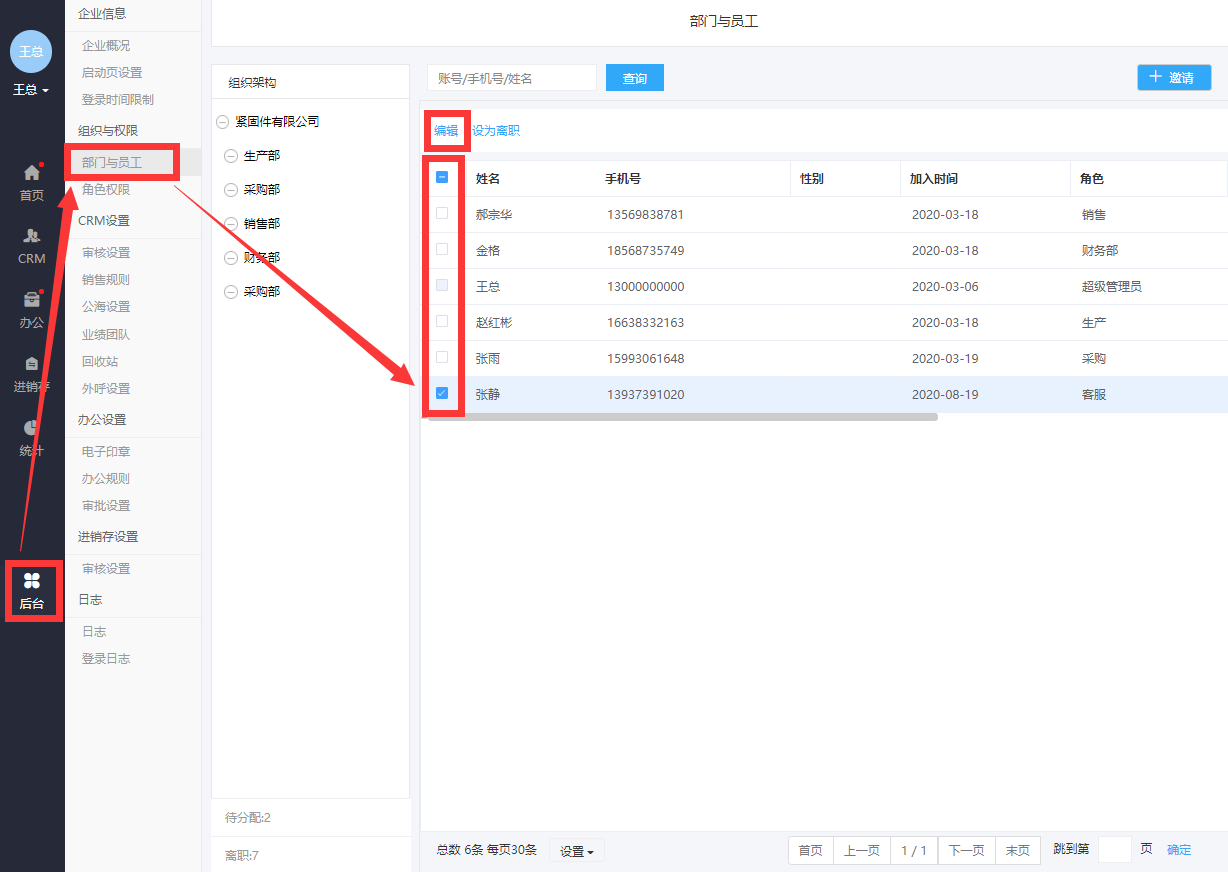This screenshot has width=1228, height=872.
Task: Check the box for 金格
Action: [x=442, y=250]
